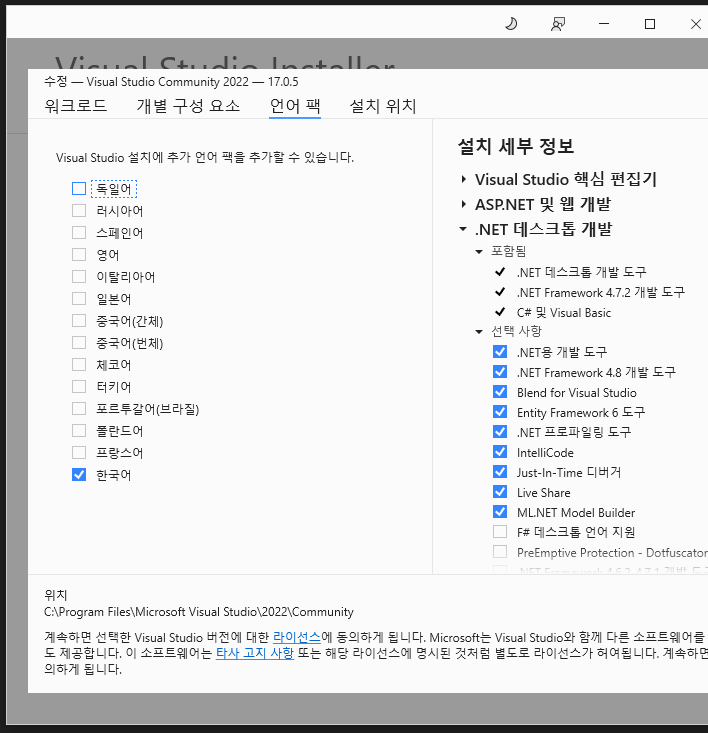Check the 포르투갈어(브라질) language pack

(79, 408)
